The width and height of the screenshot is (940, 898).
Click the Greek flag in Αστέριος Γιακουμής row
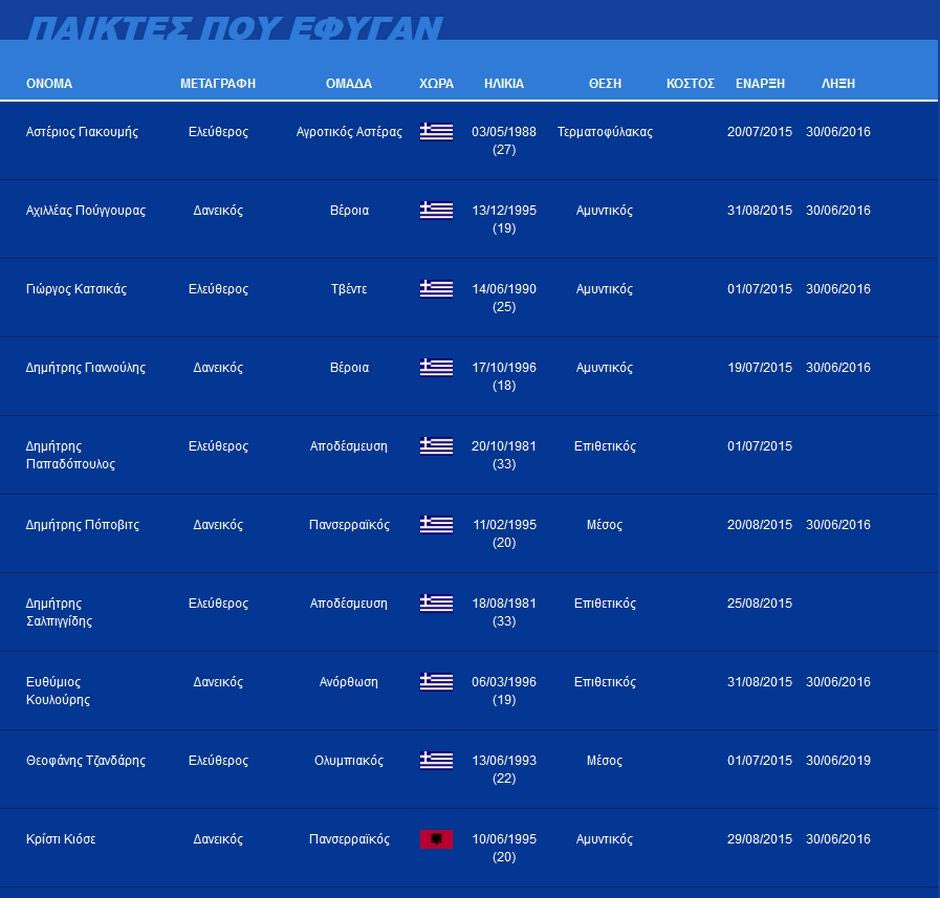(436, 132)
